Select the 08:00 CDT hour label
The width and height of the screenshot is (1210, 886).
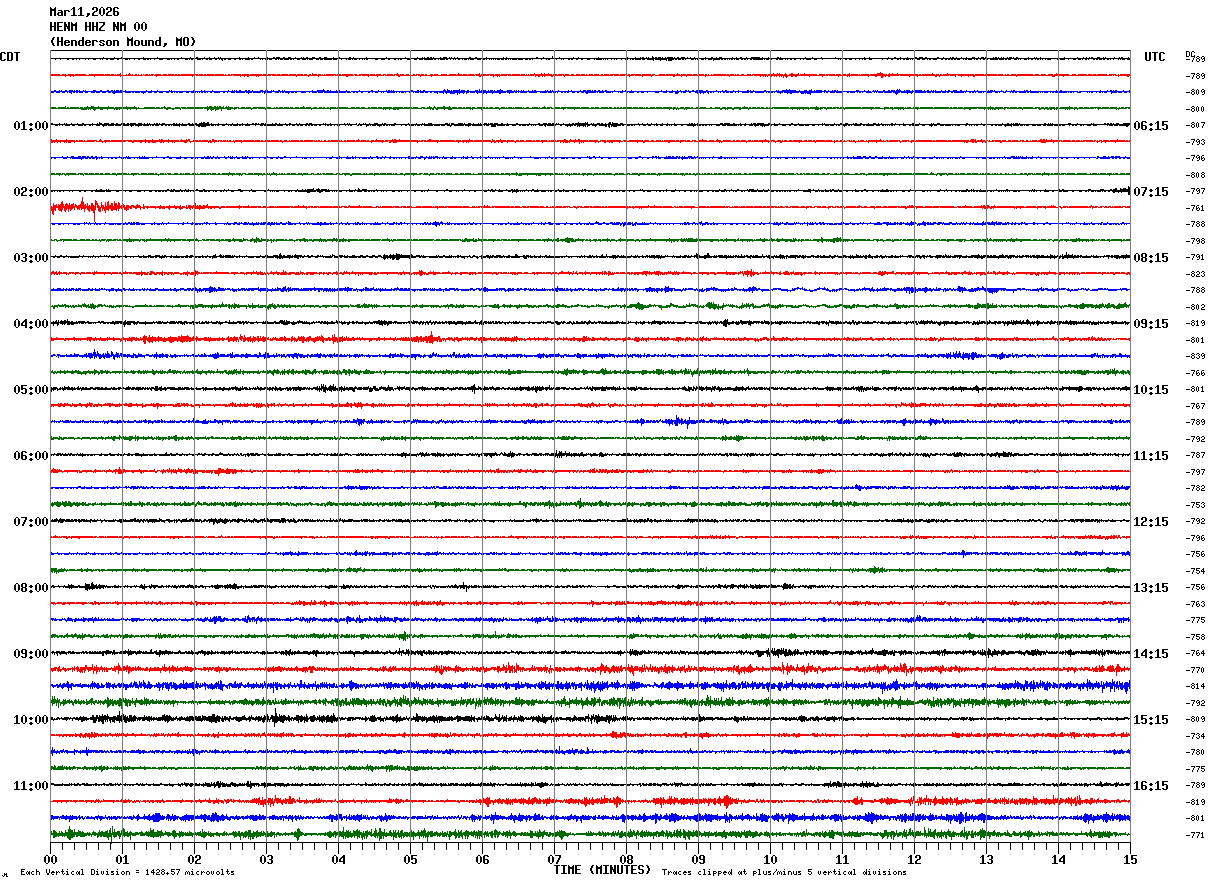pos(31,588)
